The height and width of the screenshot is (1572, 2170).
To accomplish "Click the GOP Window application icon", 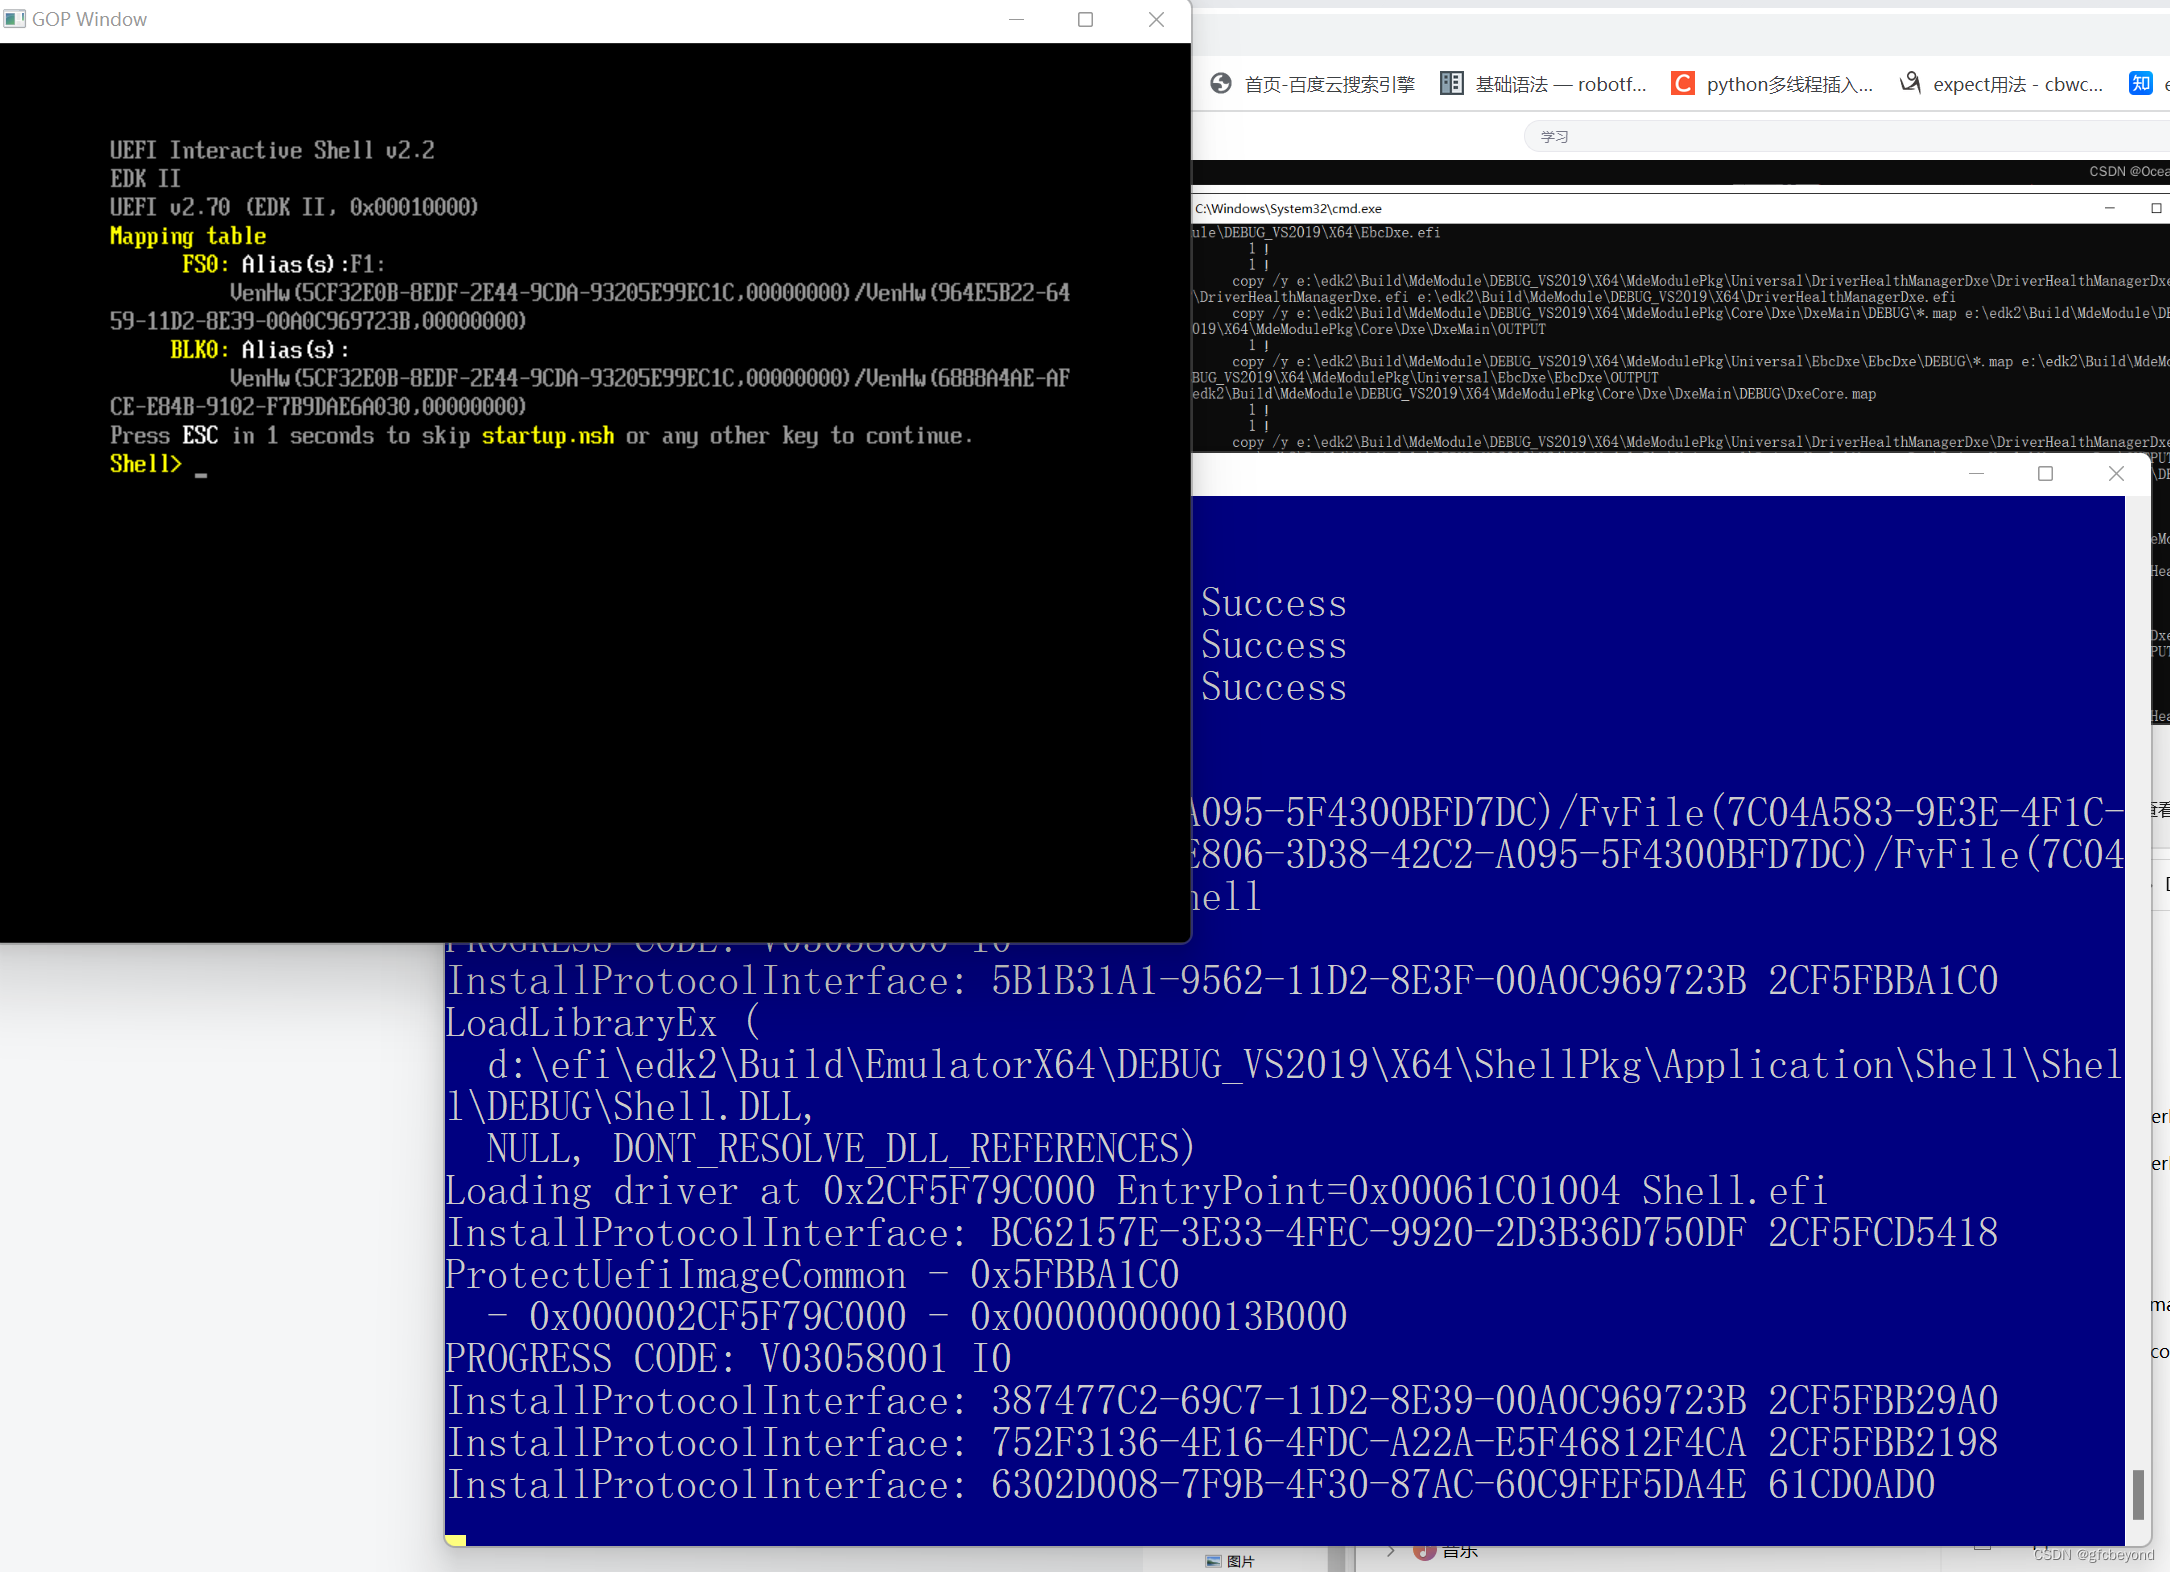I will [14, 19].
